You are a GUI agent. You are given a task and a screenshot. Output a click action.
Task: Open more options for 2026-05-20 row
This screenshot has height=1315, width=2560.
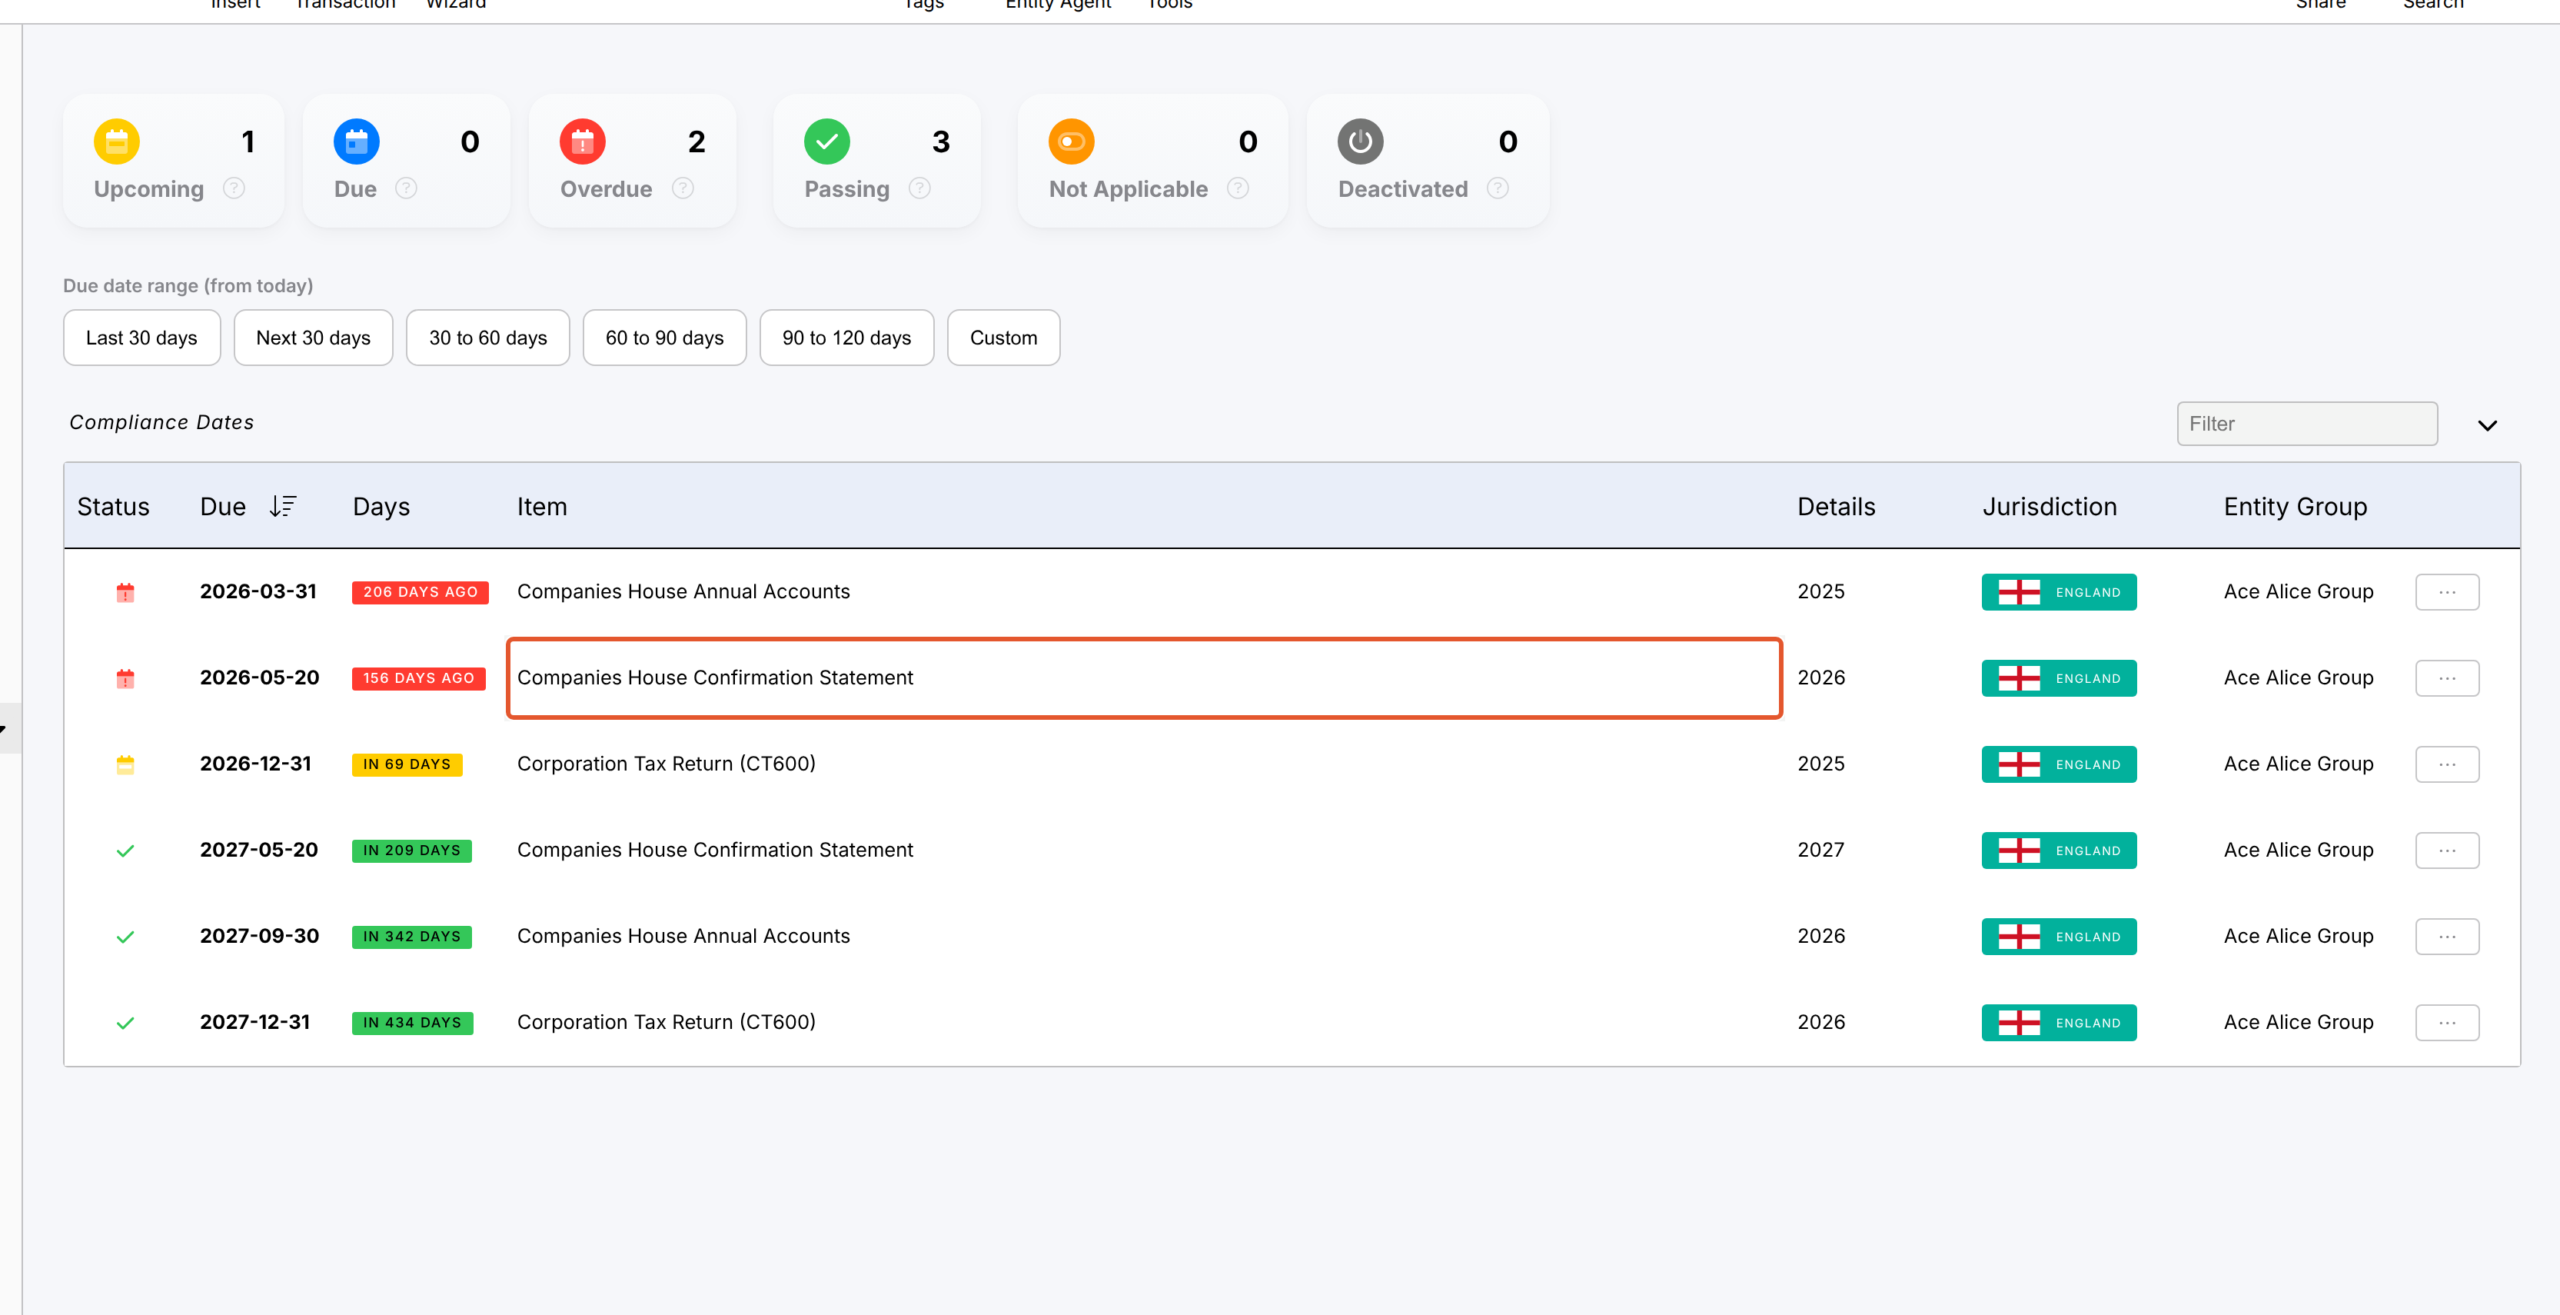(2447, 678)
